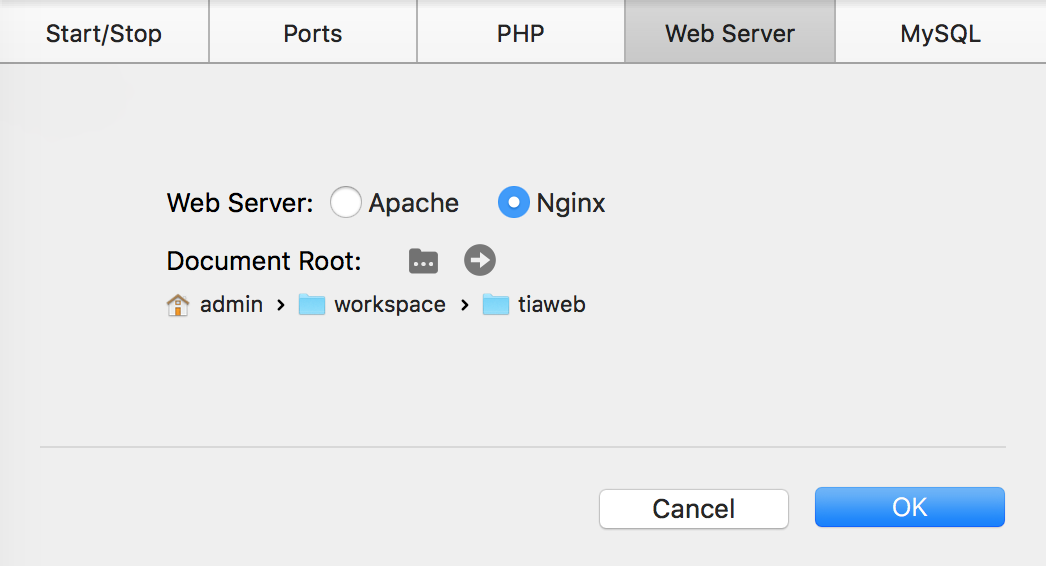
Task: Click the chevron between admin and workspace
Action: tap(281, 305)
